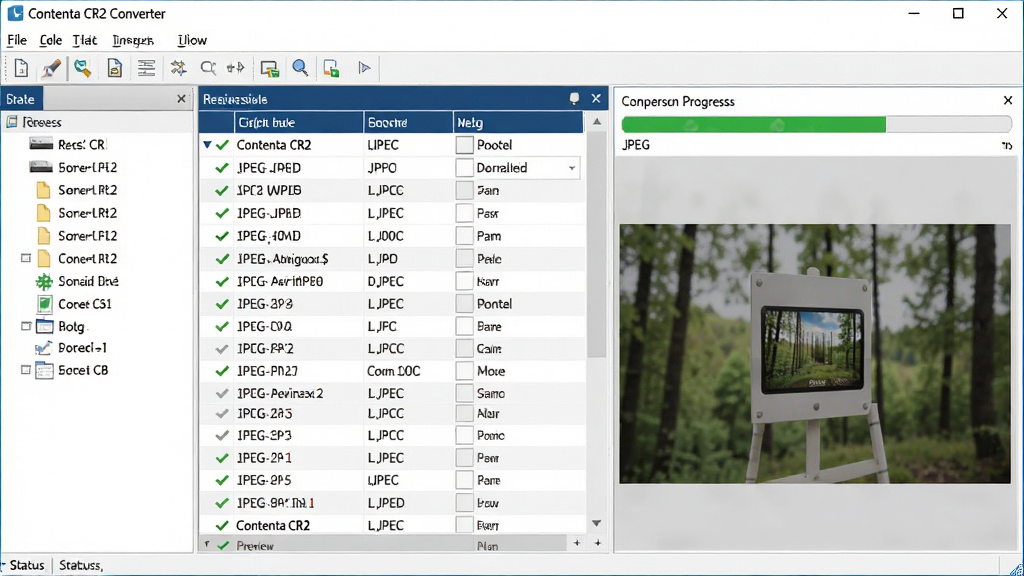Toggle checkbox next to Samo
Screen dimensions: 1024x576
pyautogui.click(x=464, y=393)
